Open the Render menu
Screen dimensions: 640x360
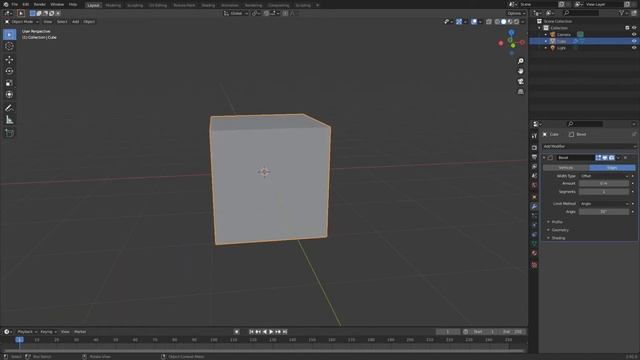(x=40, y=4)
